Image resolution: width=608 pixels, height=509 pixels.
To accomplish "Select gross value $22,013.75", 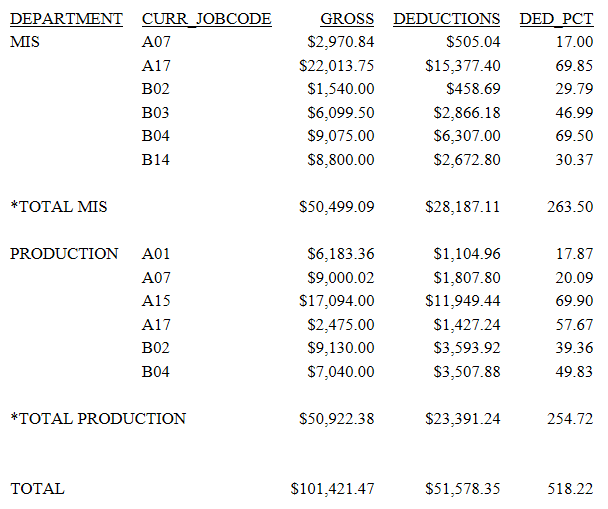I will (x=337, y=66).
